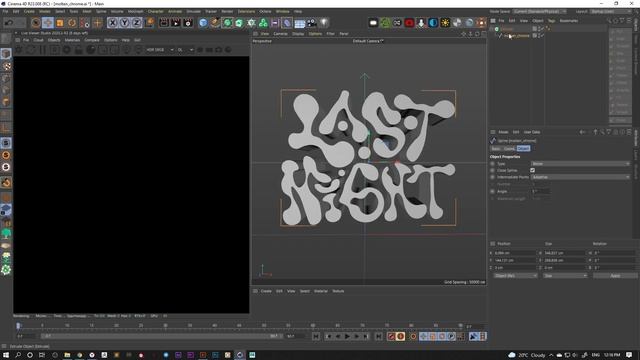This screenshot has height=360, width=640.
Task: Open the Node Space dropdown
Action: pos(540,11)
